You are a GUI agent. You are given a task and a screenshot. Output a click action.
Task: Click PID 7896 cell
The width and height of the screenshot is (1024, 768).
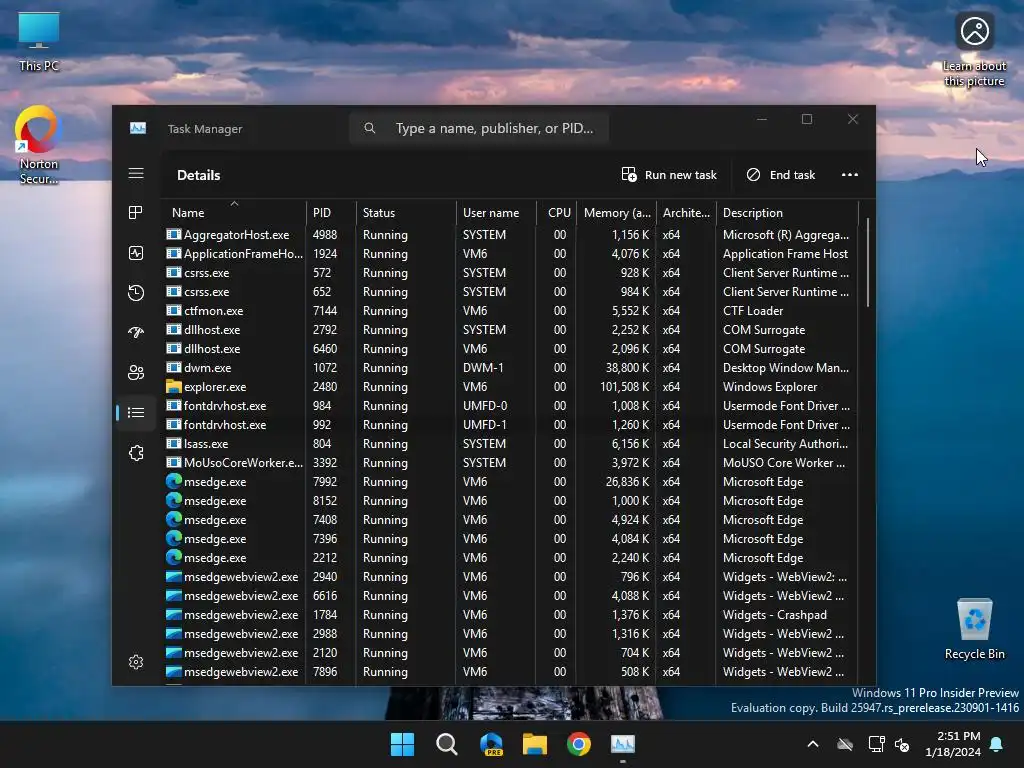tap(325, 672)
